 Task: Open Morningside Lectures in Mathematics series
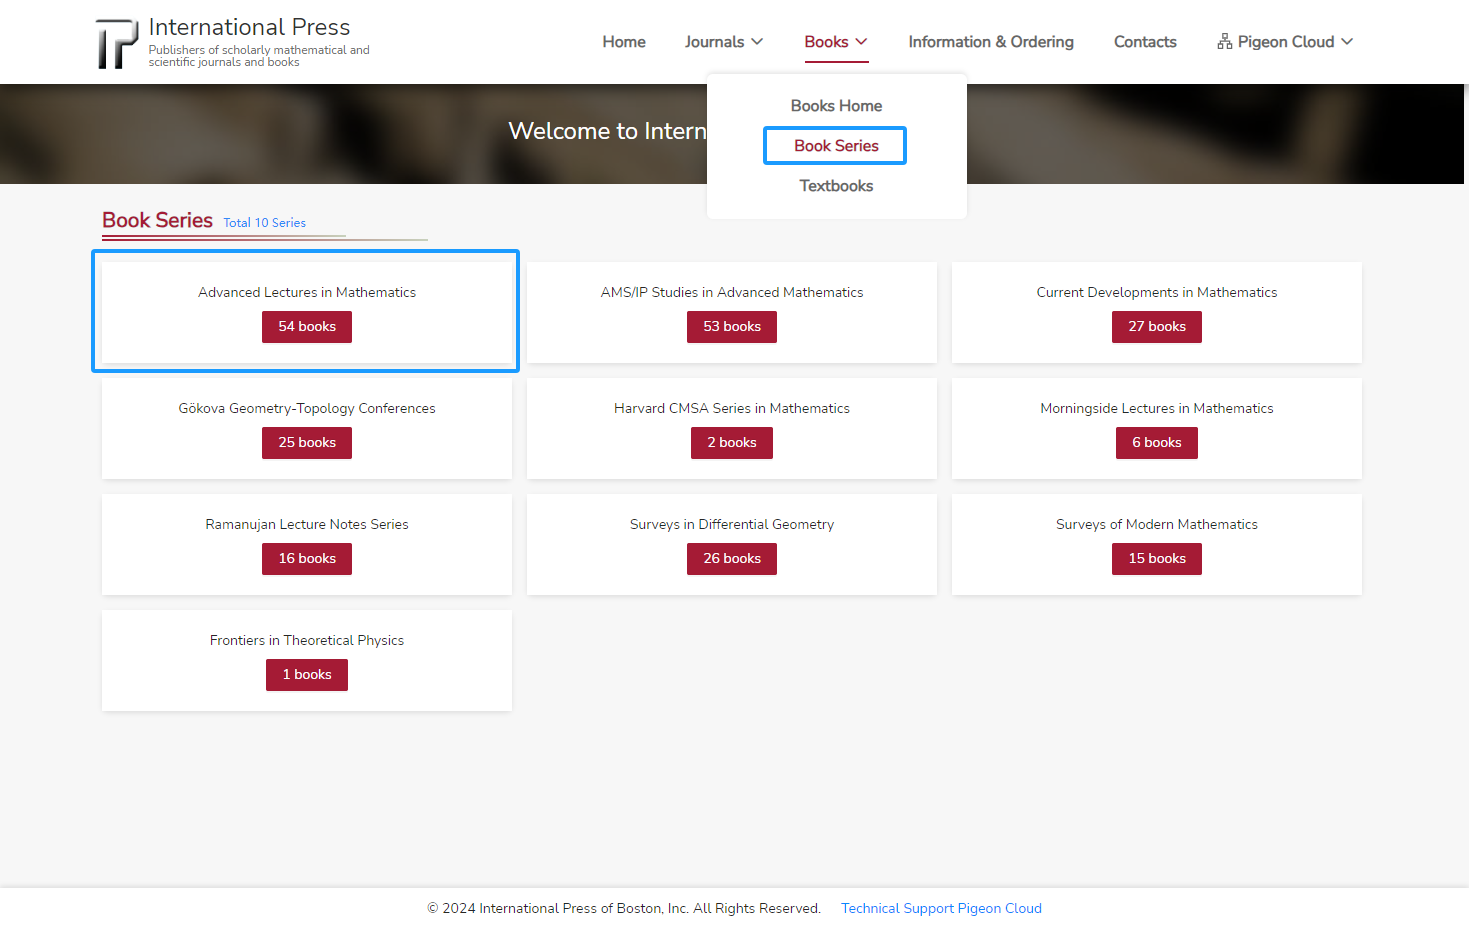point(1157,408)
